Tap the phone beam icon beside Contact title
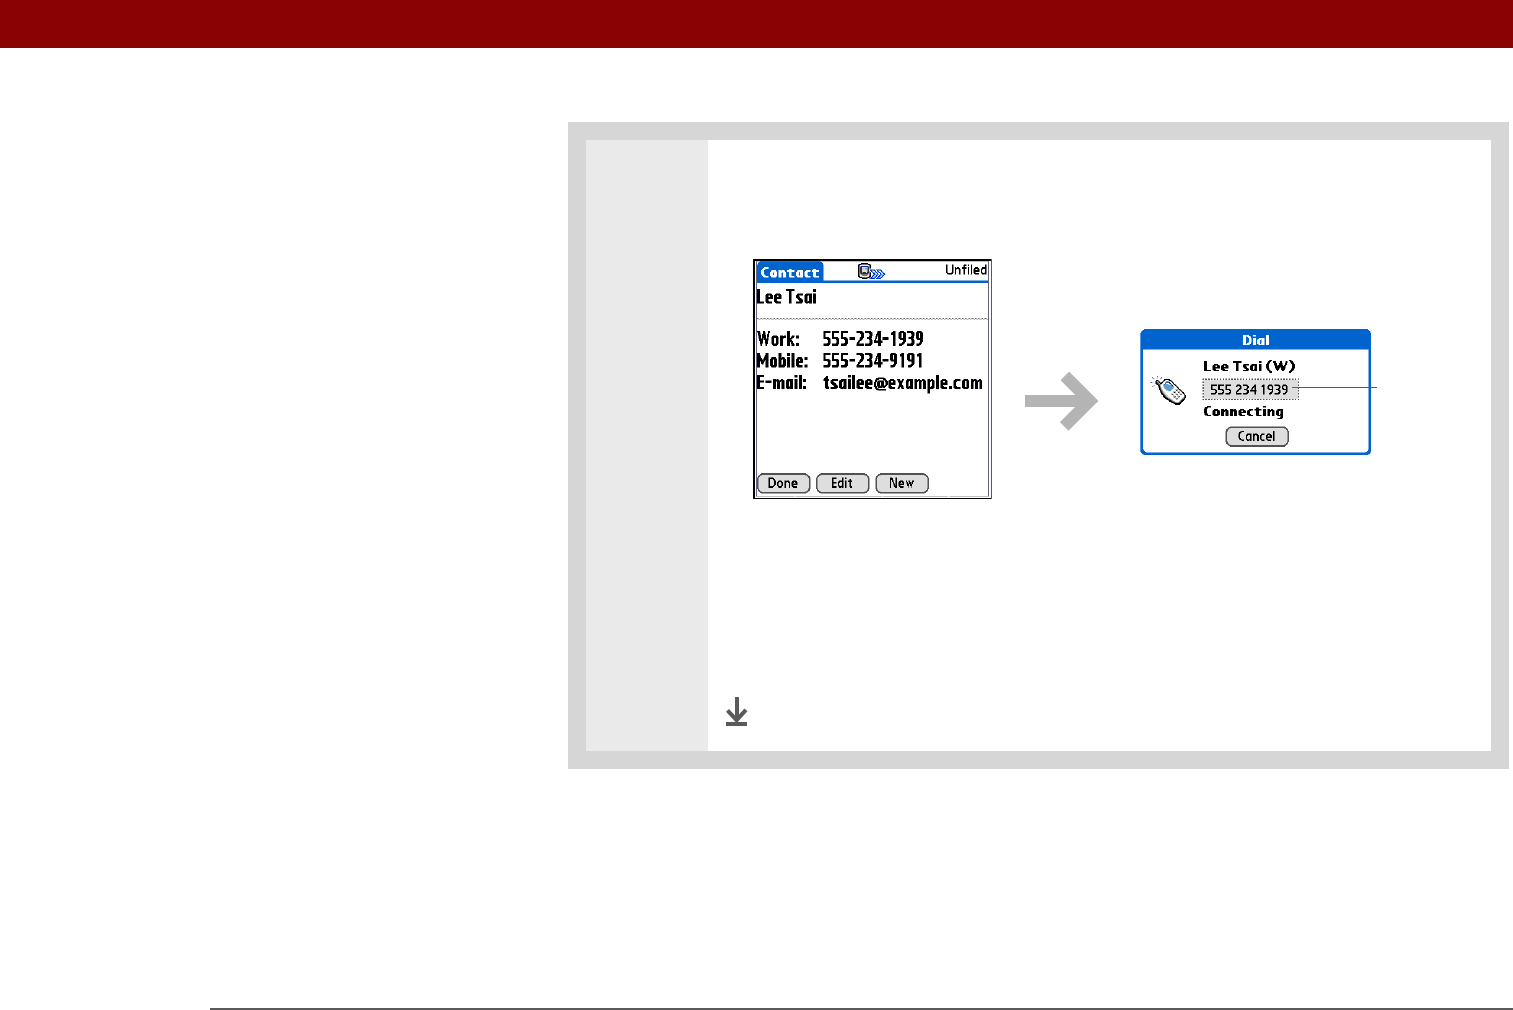Viewport: 1513px width, 1010px height. pos(871,271)
